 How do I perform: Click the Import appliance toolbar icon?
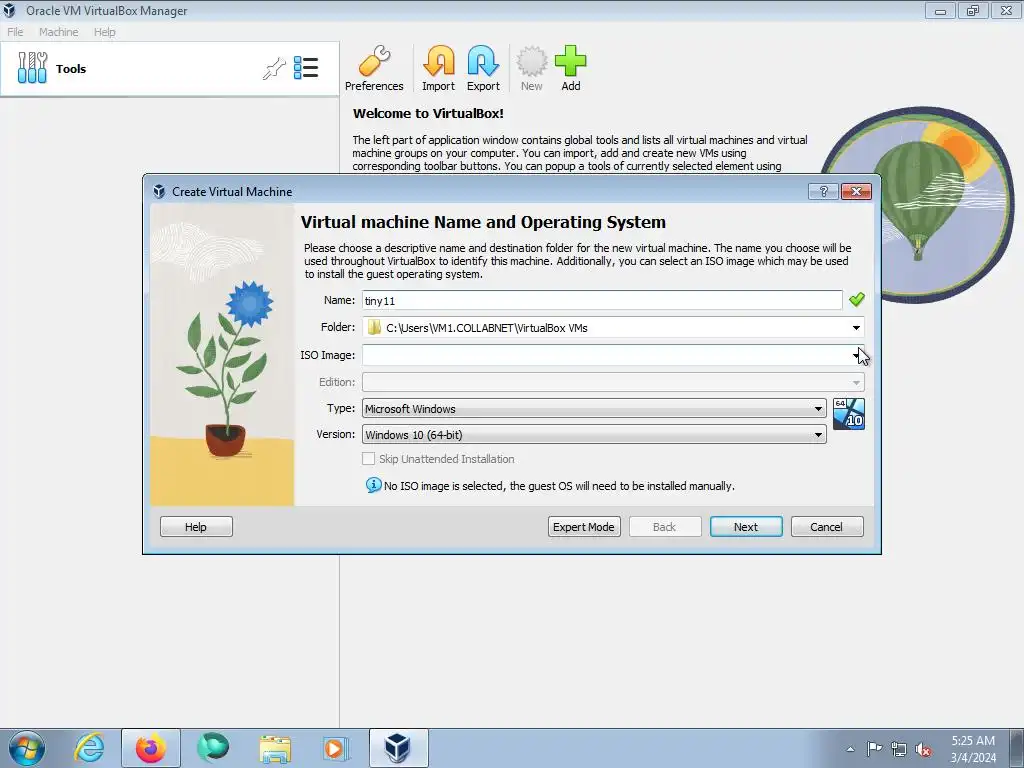pos(438,69)
